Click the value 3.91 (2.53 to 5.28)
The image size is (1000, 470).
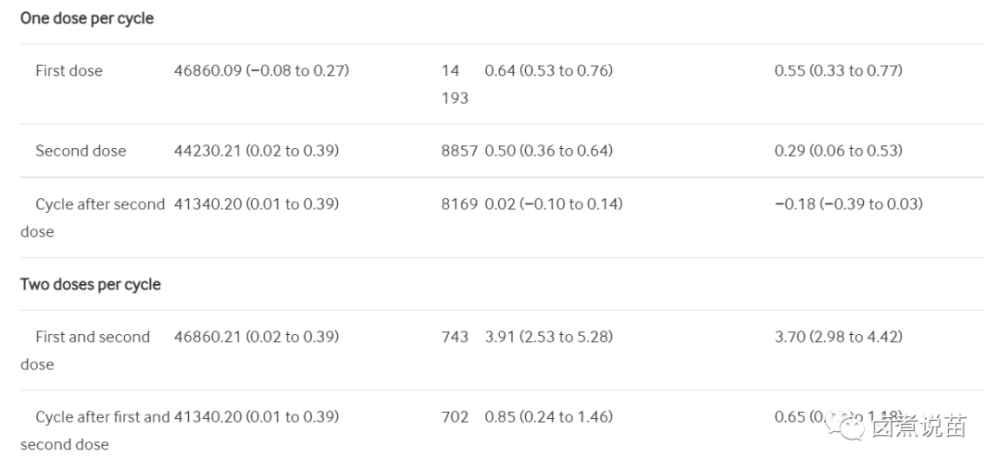pyautogui.click(x=548, y=337)
